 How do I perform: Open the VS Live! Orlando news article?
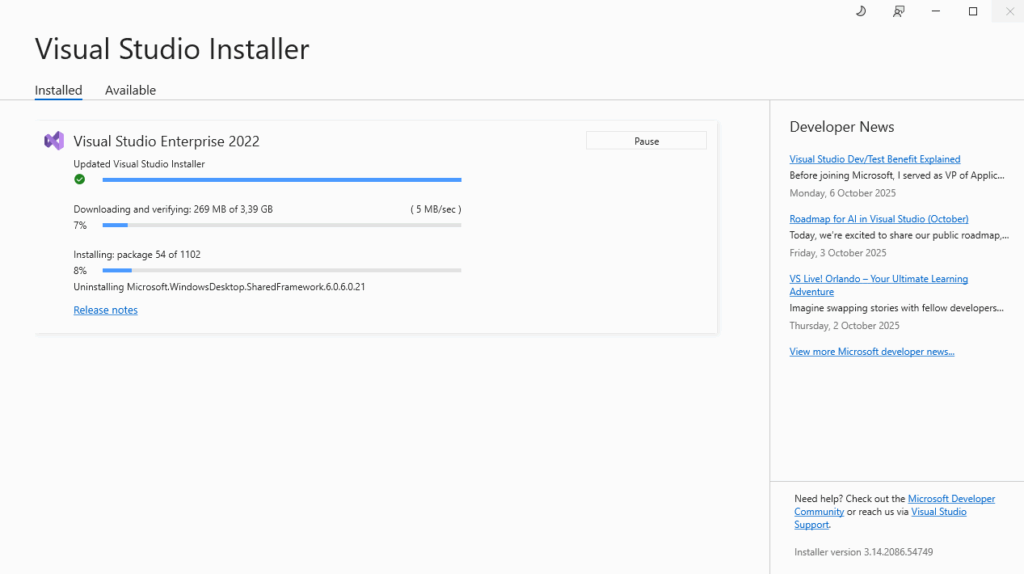coord(878,279)
